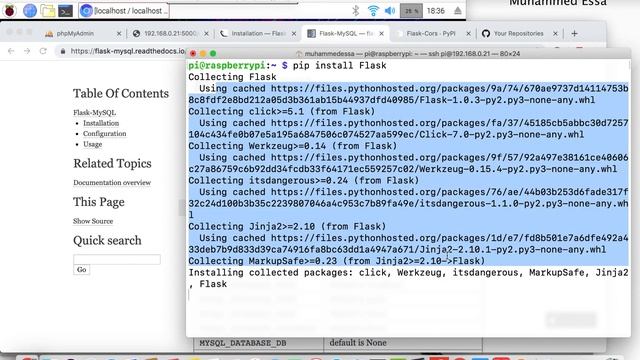Viewport: 640px width, 360px height.
Task: Click 'pip install Flask' command text
Action: 339,65
